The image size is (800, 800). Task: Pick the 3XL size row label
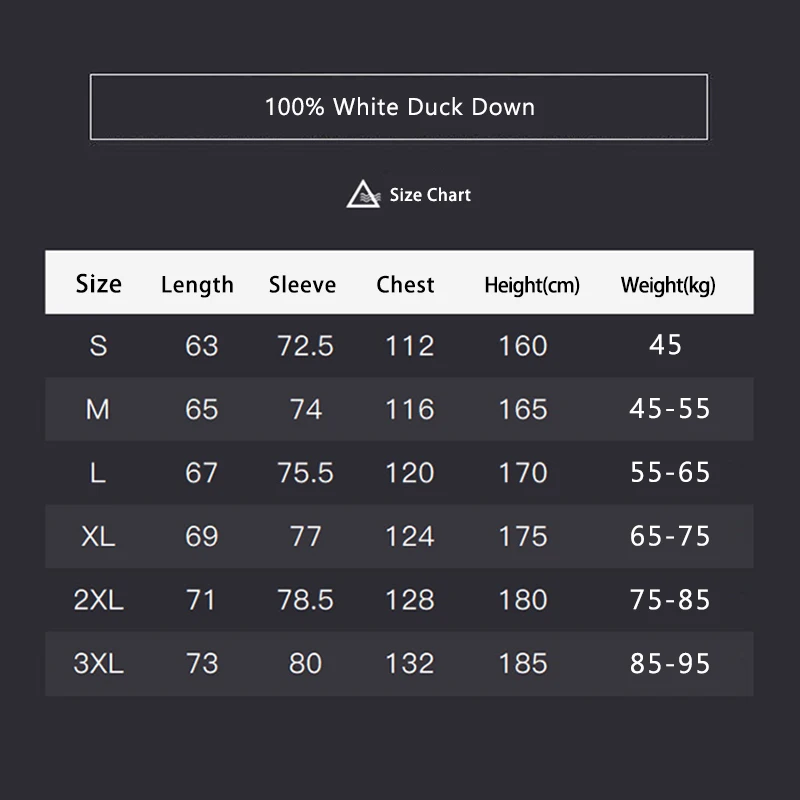tap(98, 663)
